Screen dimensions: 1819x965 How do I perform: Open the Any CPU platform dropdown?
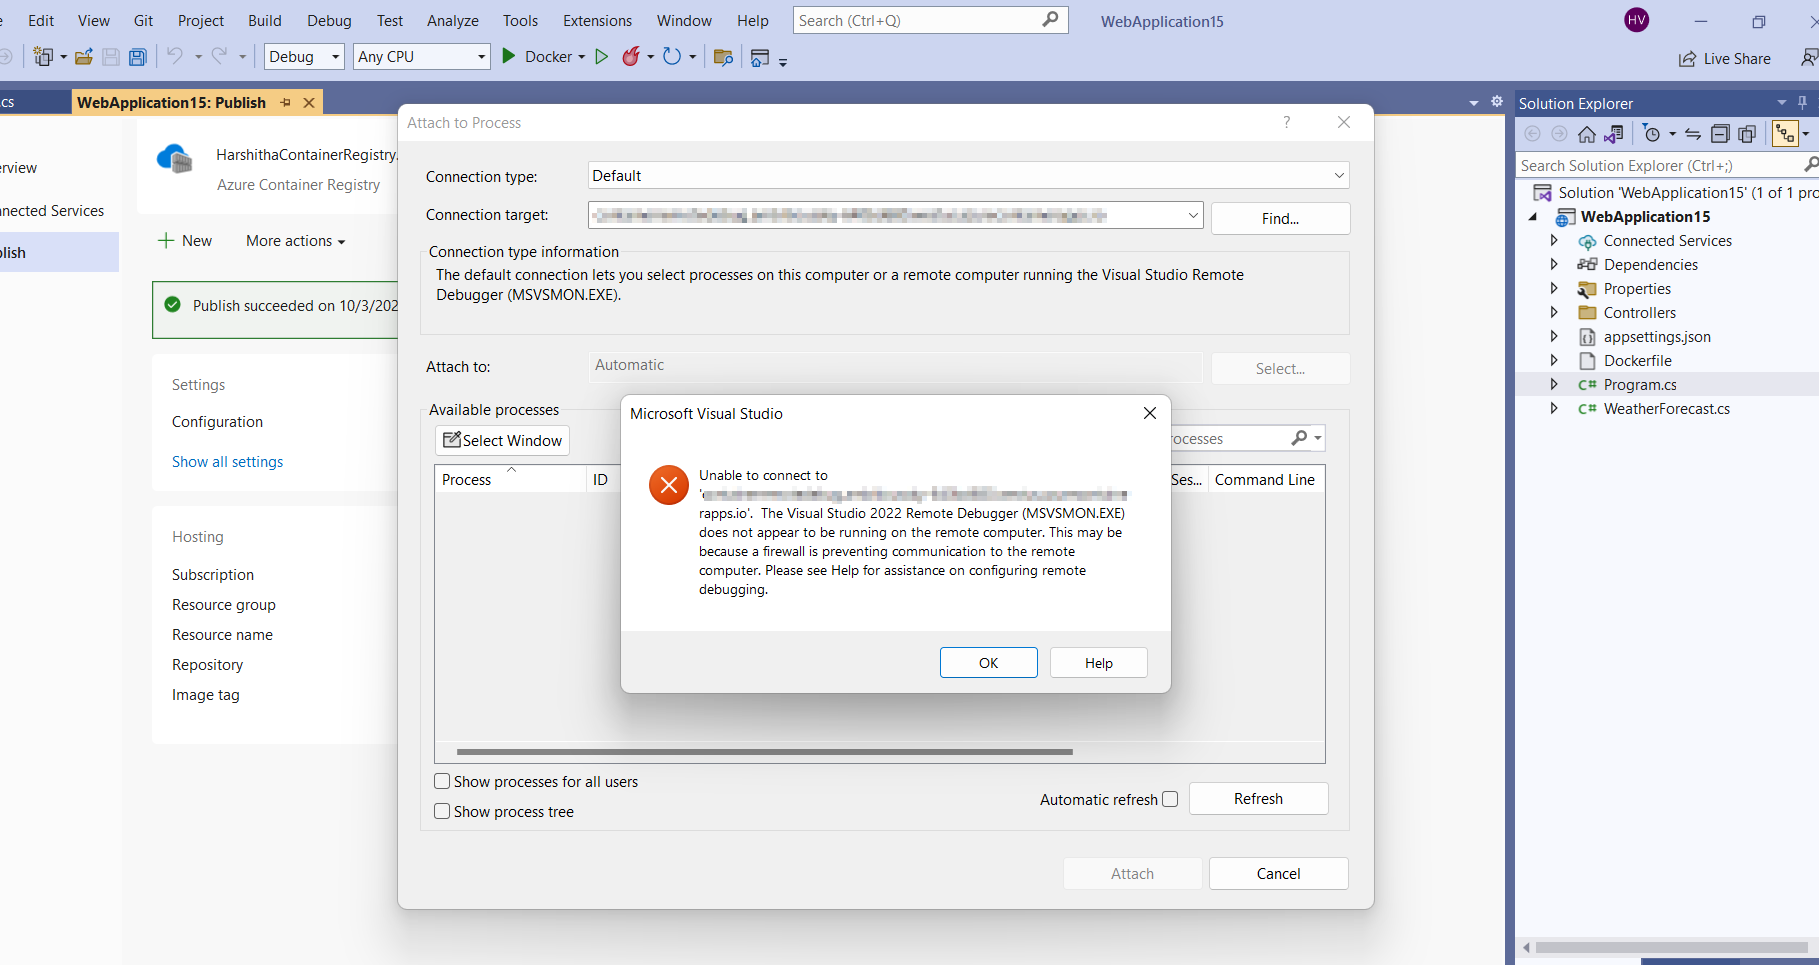click(x=422, y=56)
